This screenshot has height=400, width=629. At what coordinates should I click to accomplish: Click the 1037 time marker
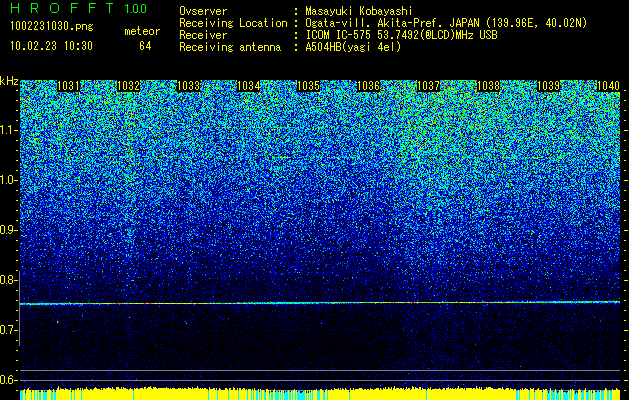(428, 86)
